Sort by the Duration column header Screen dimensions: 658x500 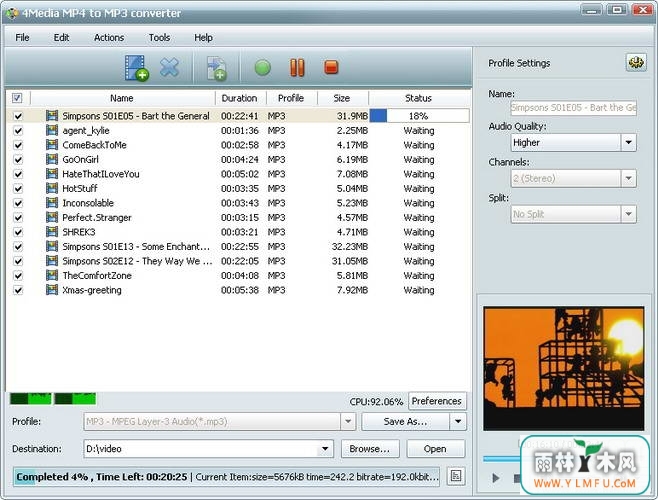point(240,98)
